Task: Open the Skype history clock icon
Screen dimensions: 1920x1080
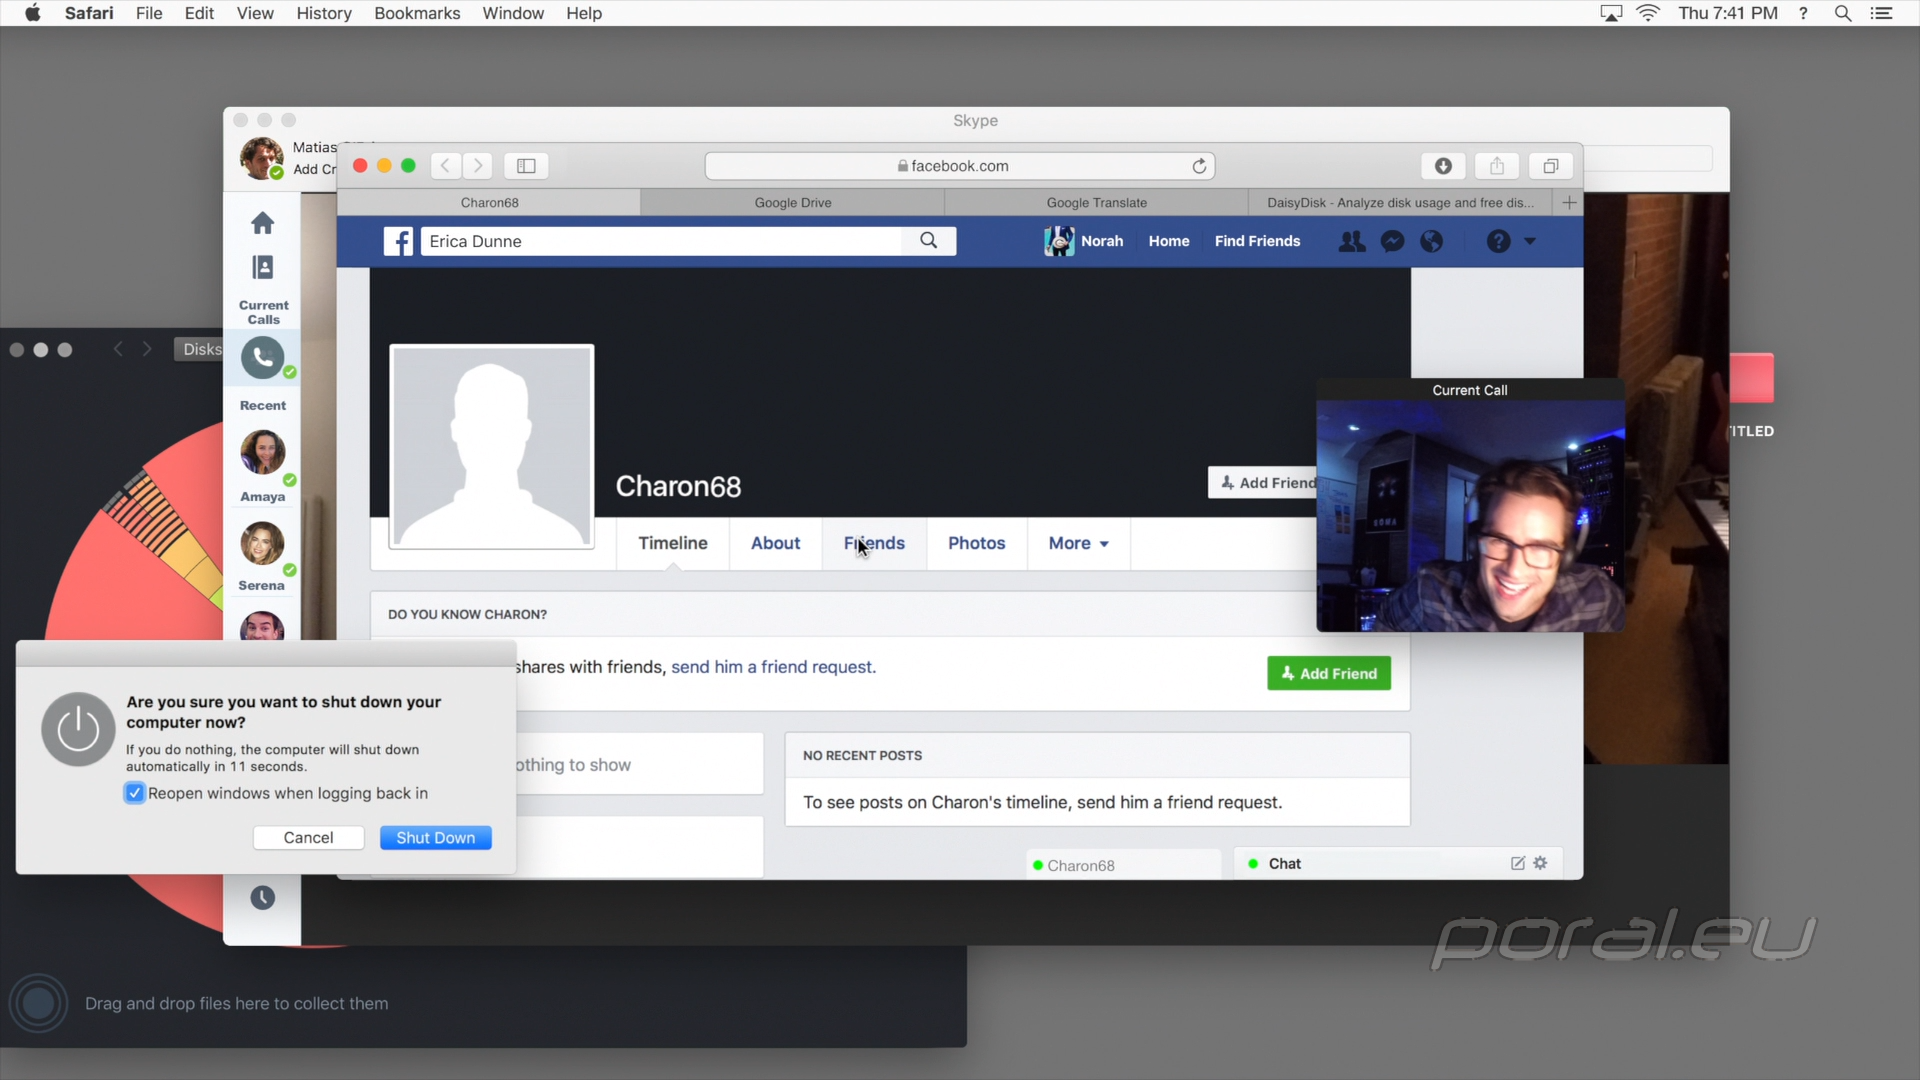Action: 262,897
